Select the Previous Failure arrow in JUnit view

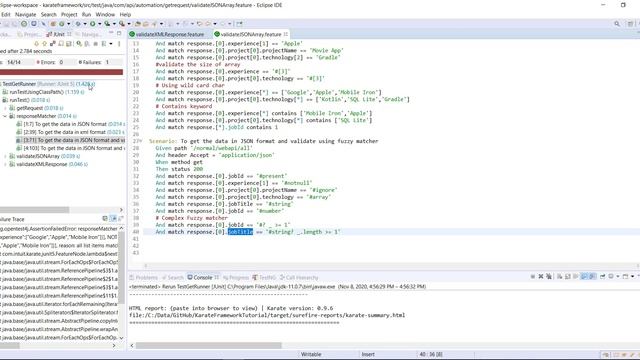pyautogui.click(x=44, y=44)
